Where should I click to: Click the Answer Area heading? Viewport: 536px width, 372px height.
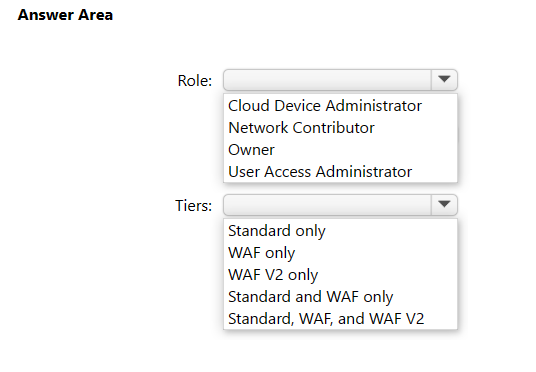pyautogui.click(x=65, y=15)
